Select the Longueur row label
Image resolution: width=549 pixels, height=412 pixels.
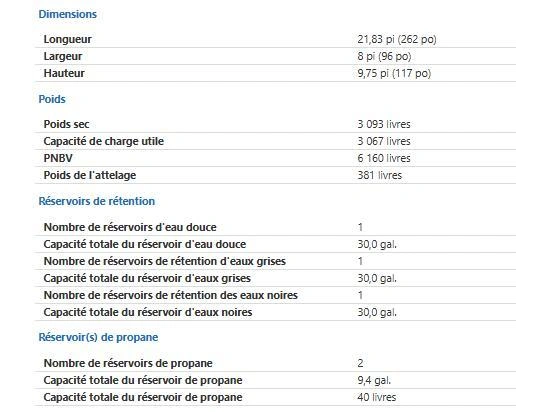(68, 39)
